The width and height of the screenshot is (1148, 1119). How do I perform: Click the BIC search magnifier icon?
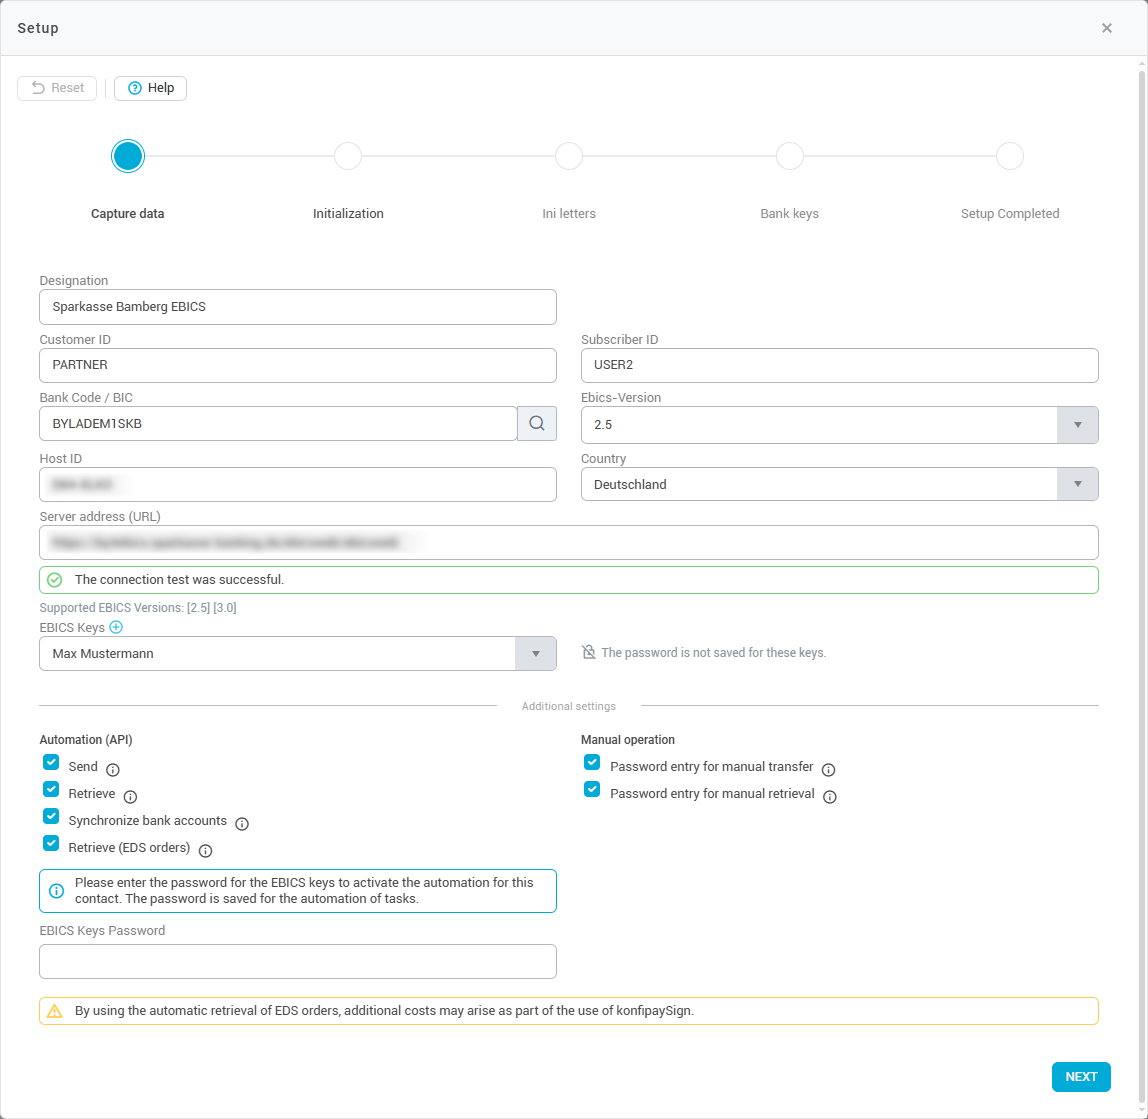[536, 423]
